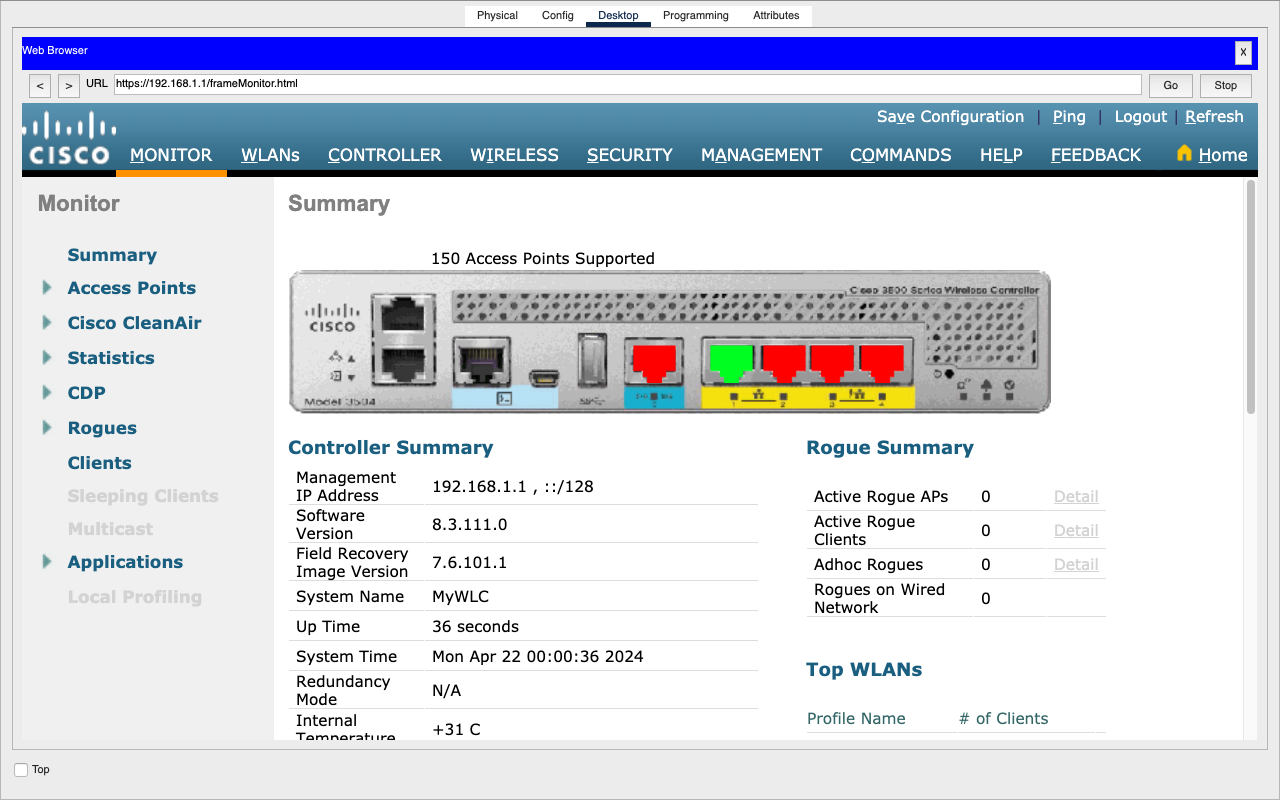Click the Logout link
This screenshot has height=800, width=1280.
[x=1141, y=117]
